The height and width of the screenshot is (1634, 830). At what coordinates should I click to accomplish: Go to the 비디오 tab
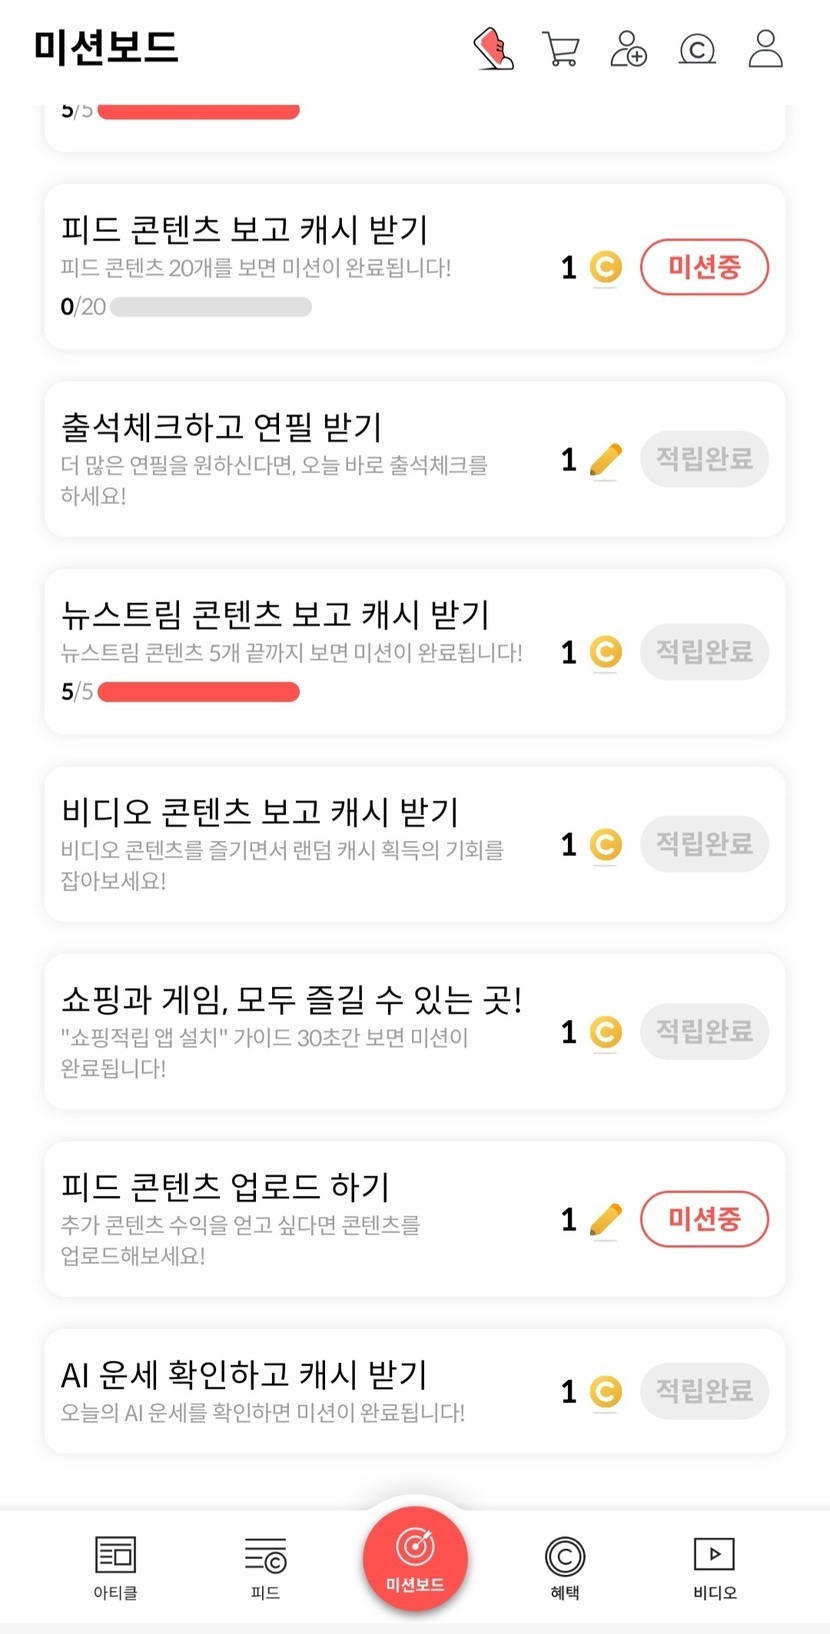click(714, 1566)
